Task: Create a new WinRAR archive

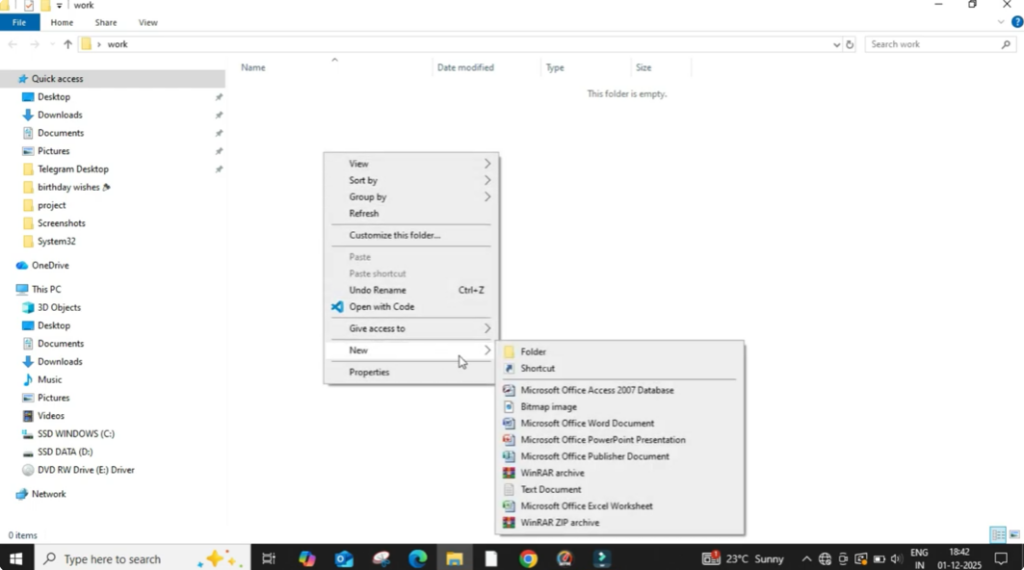Action: [x=619, y=473]
